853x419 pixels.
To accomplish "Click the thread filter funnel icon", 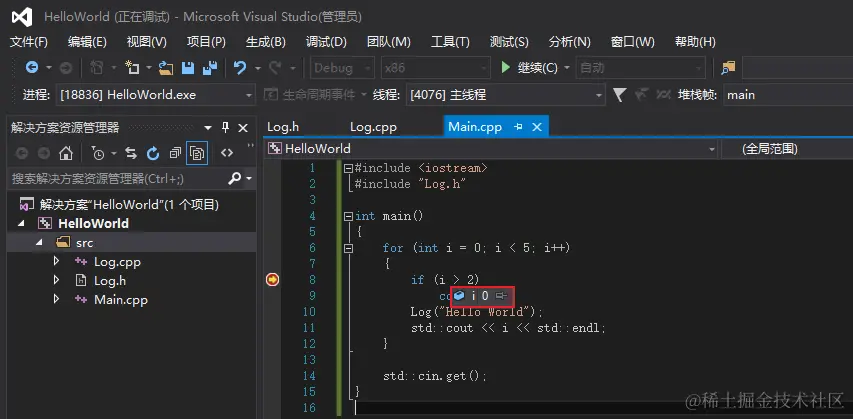I will [x=619, y=95].
